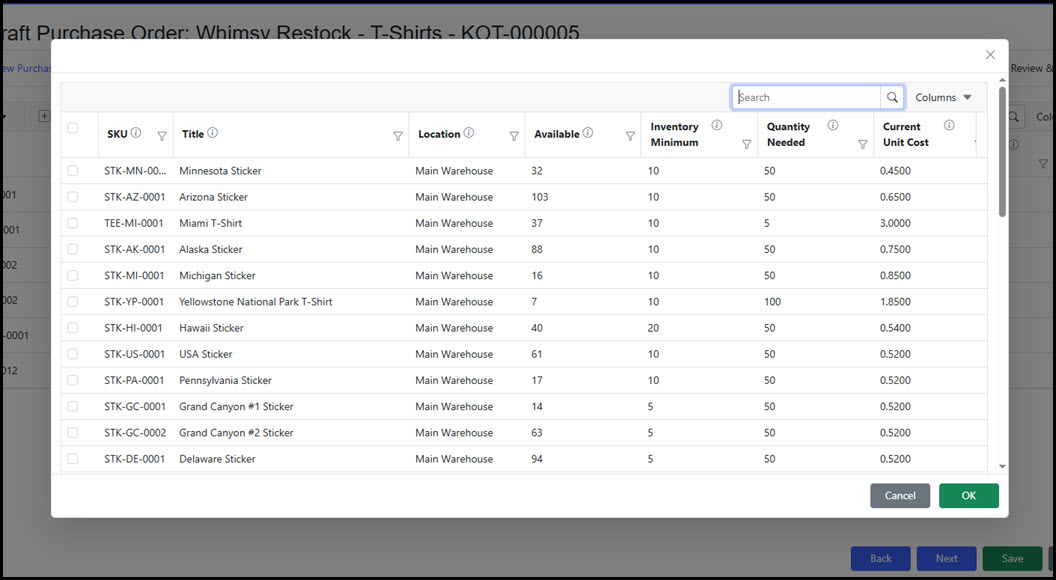Tick the Hawaii Sticker row checkbox
The image size is (1056, 580).
72,328
